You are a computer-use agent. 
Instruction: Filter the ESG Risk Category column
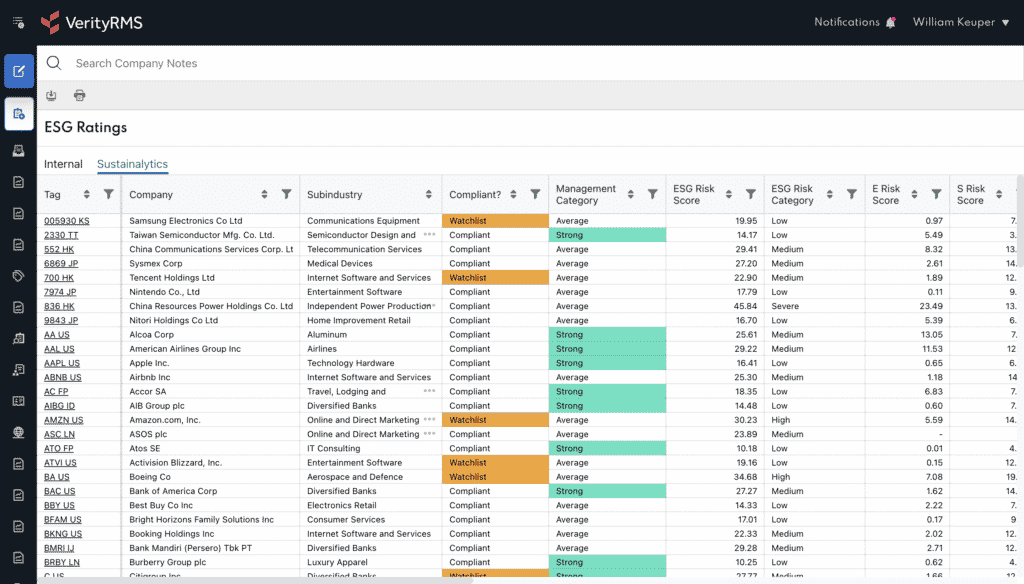tap(852, 194)
